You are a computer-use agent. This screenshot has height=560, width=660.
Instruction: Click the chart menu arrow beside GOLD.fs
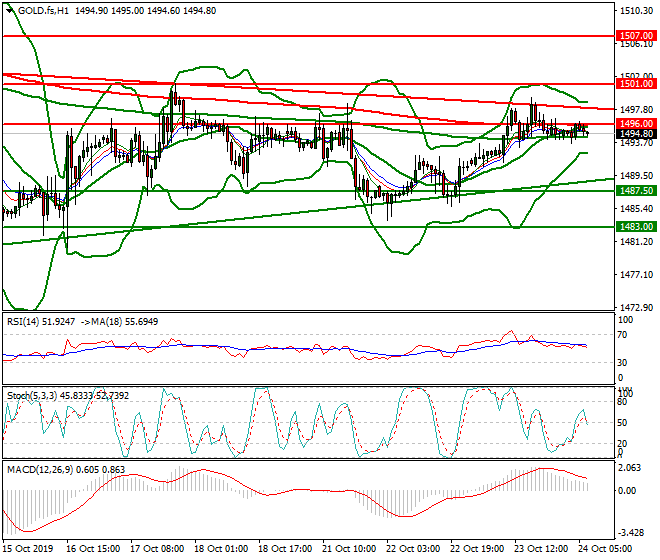[10, 11]
